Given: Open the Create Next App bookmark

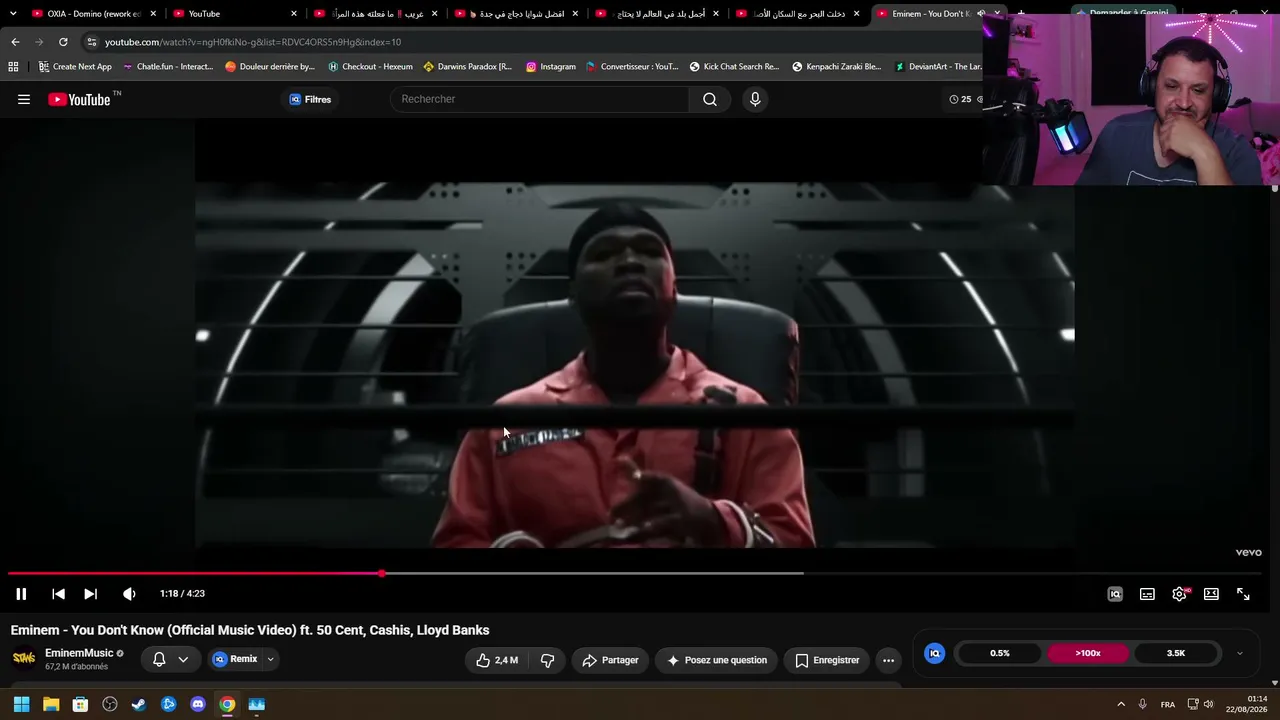Looking at the screenshot, I should (75, 67).
